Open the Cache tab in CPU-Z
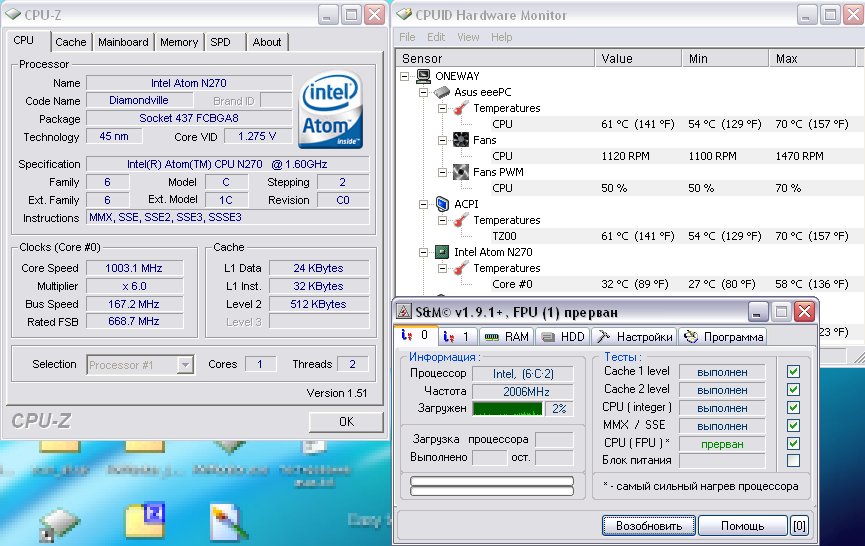 (71, 42)
